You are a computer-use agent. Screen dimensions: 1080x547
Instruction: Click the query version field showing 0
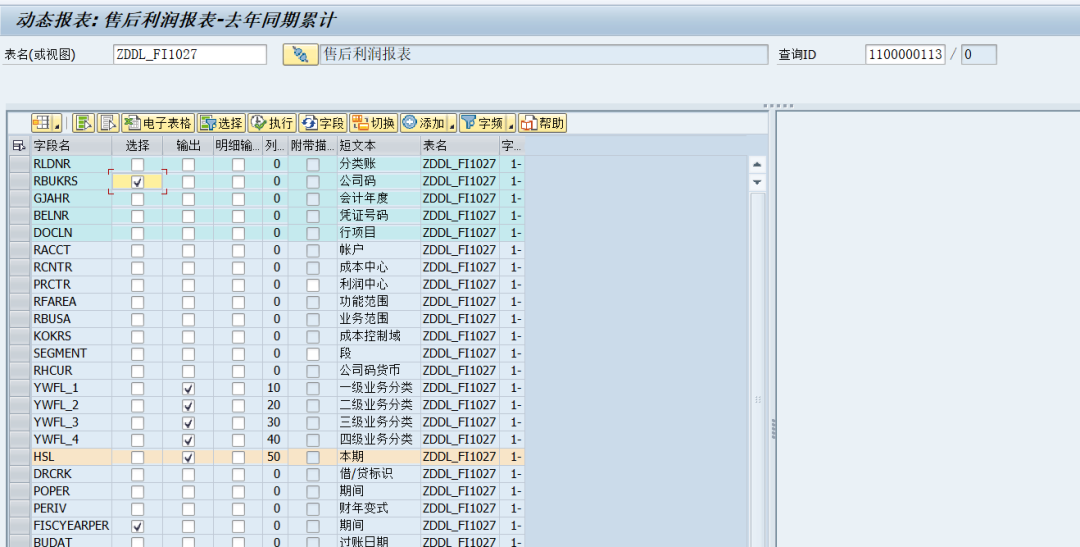tap(979, 54)
